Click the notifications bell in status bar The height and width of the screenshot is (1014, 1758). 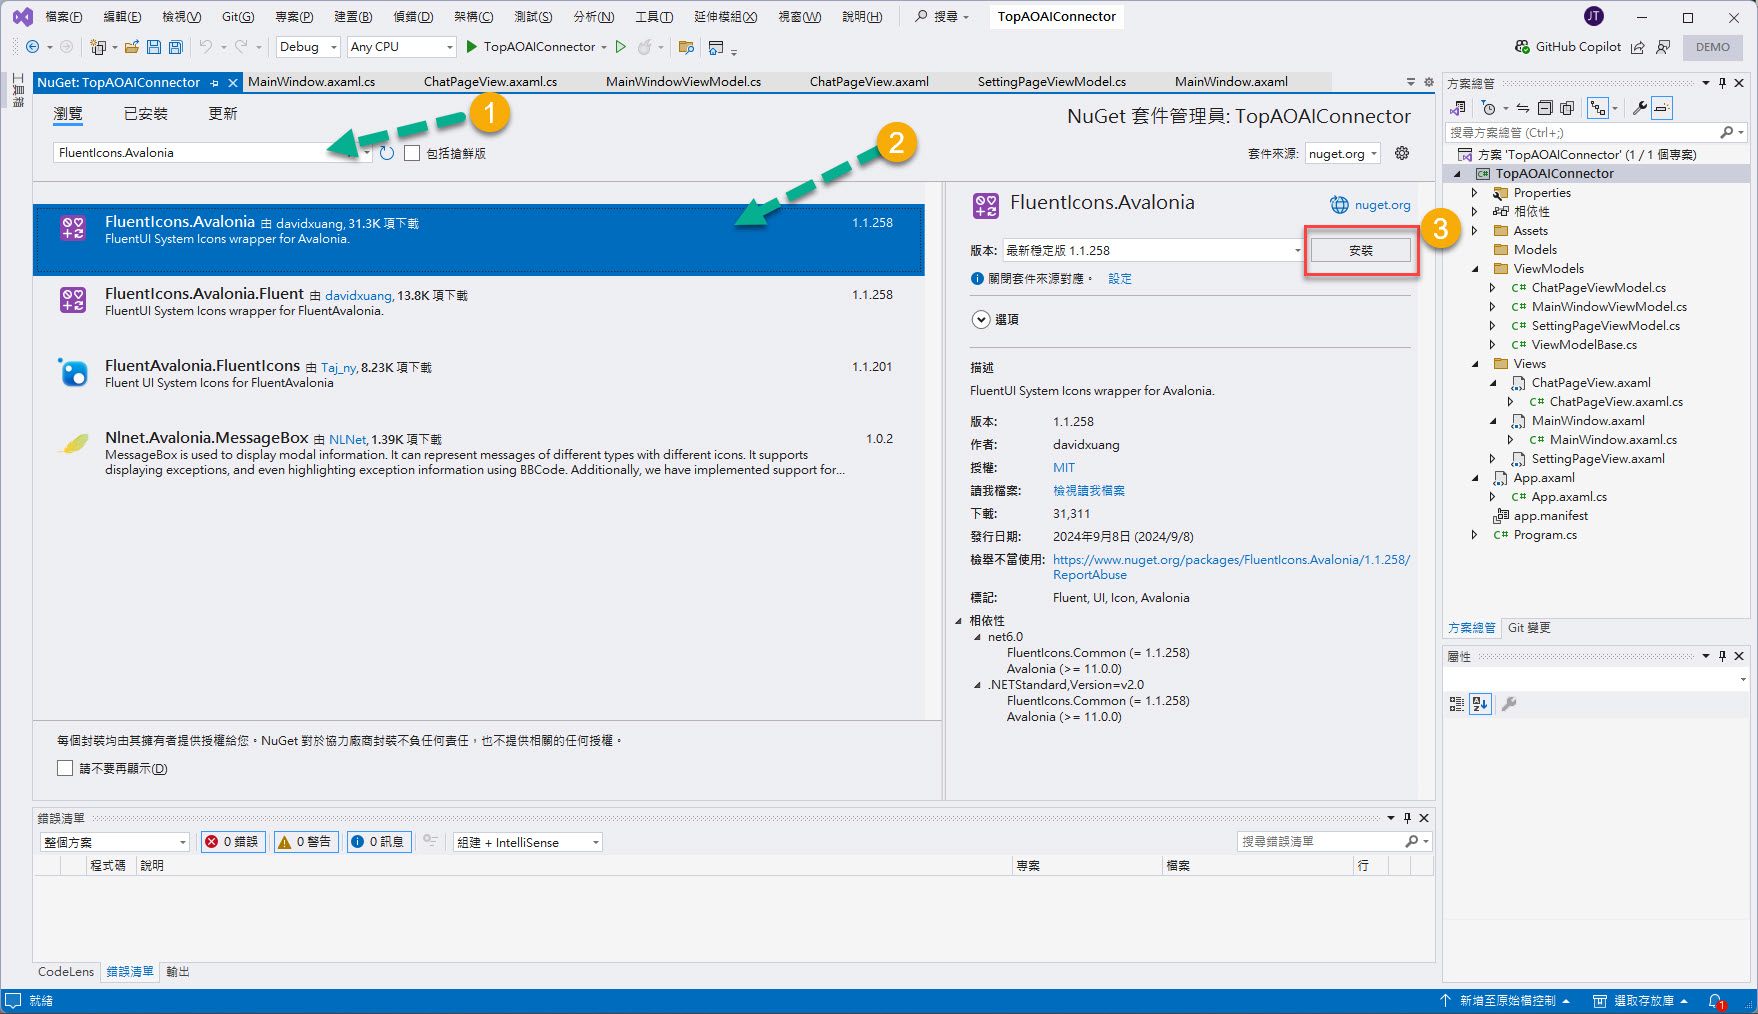[x=1716, y=1001]
